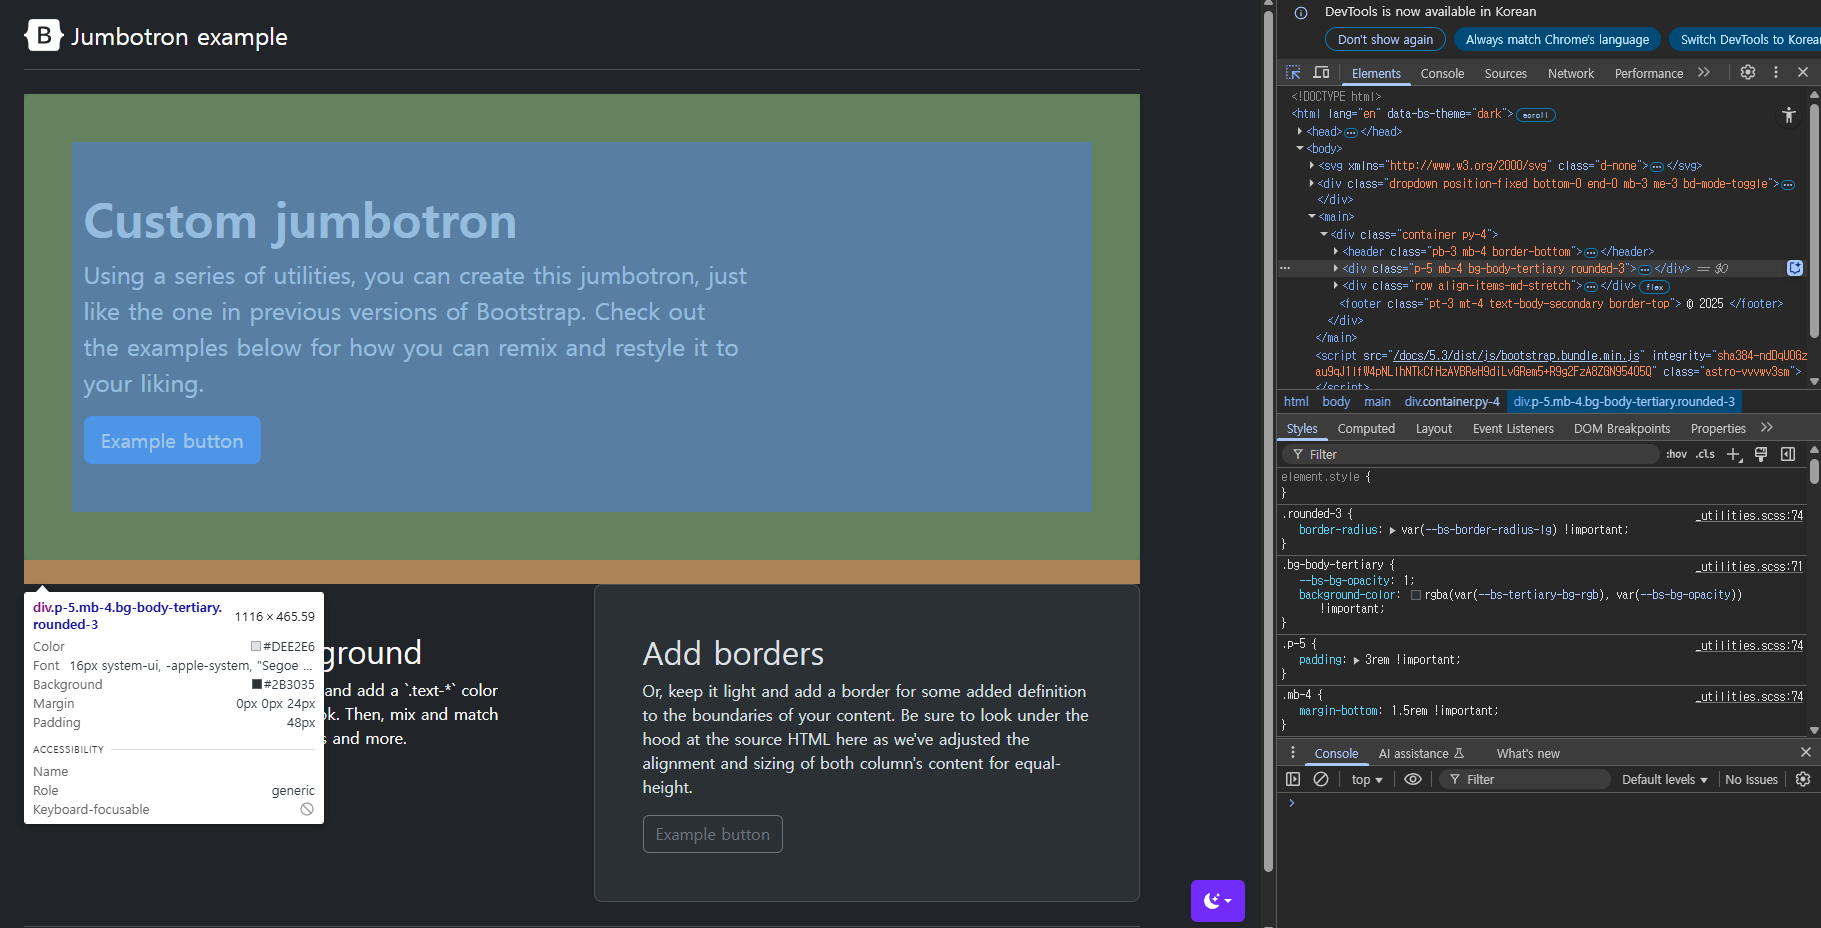Screen dimensions: 1821x928
Task: Expand the dropdown position-fixed div node
Action: (x=1312, y=183)
